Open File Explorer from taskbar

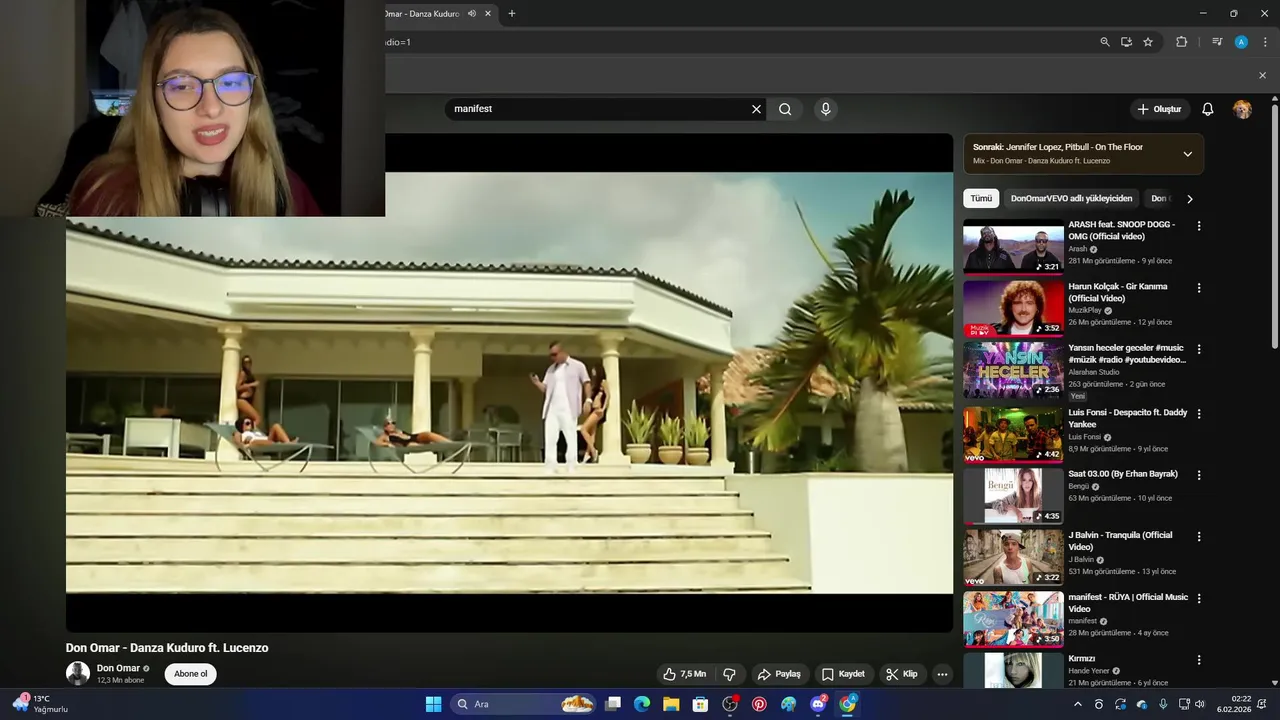coord(671,704)
